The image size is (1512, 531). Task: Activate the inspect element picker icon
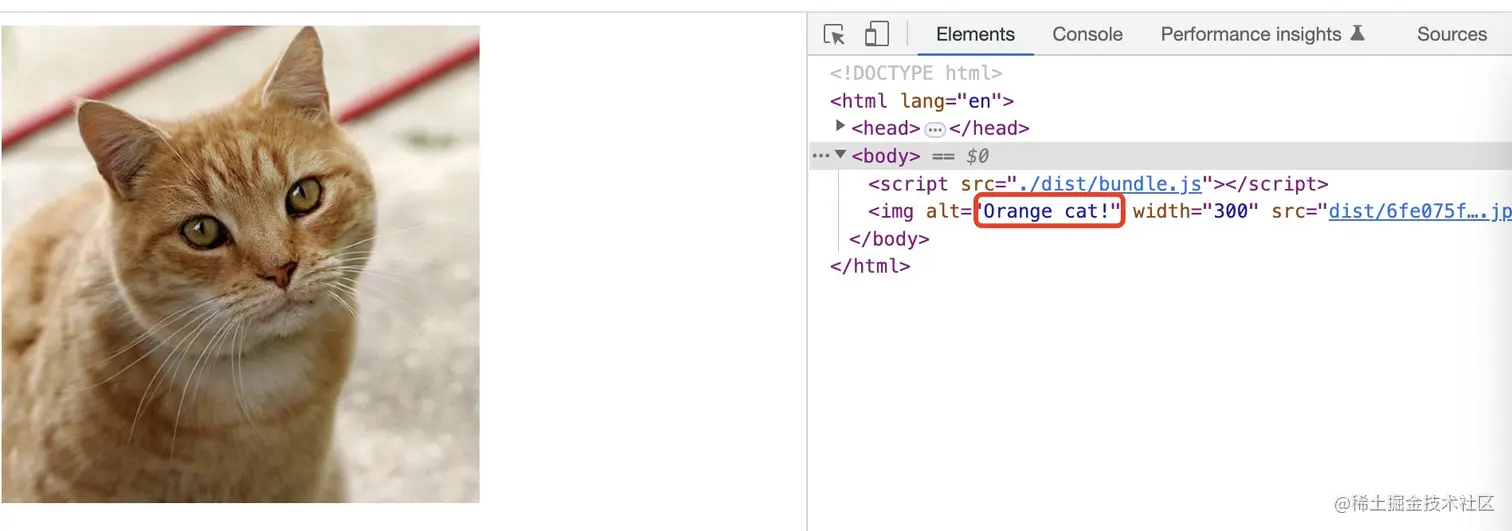click(834, 34)
